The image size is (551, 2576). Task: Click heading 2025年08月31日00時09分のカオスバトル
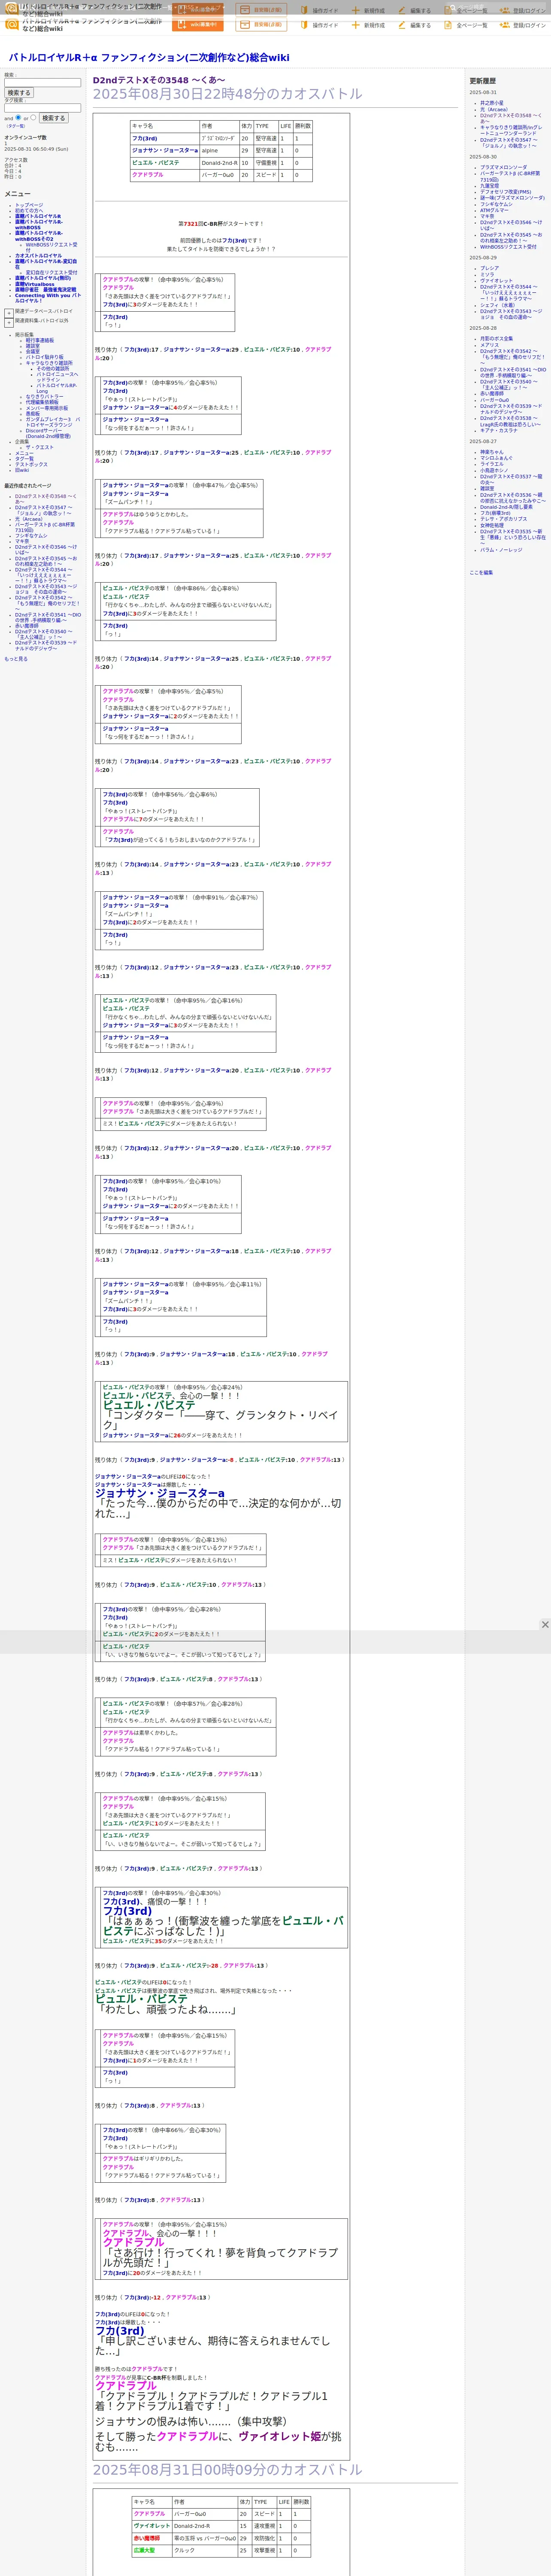tap(227, 2469)
